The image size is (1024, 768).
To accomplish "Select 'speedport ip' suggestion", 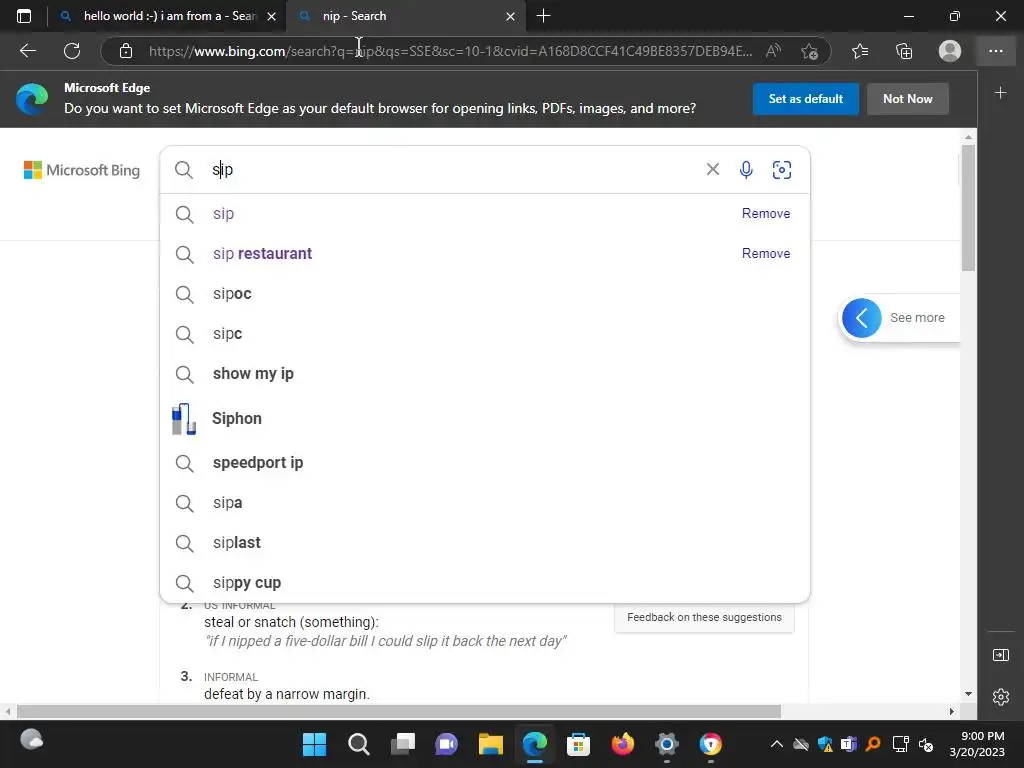I will (x=485, y=462).
